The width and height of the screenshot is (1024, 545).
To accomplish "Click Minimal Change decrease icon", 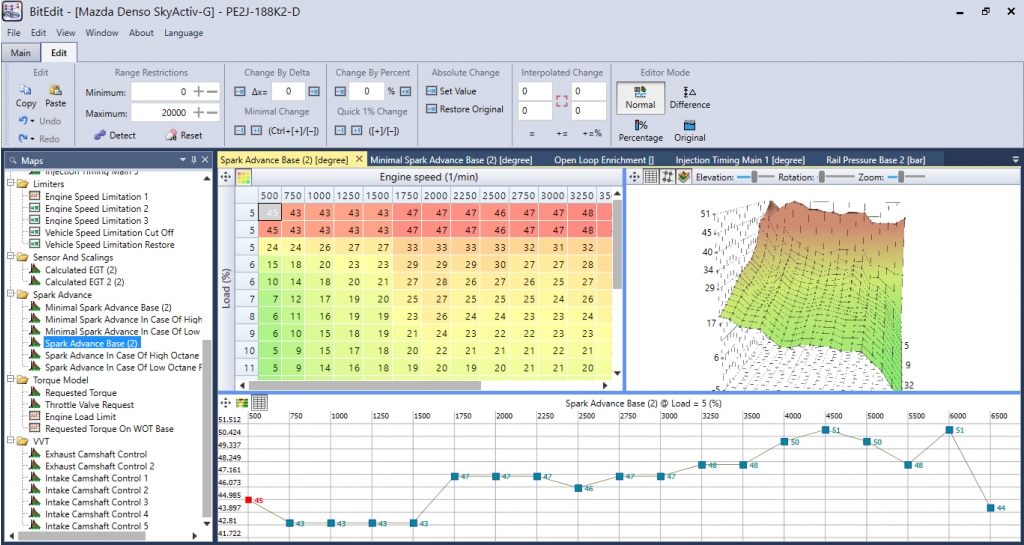I will pyautogui.click(x=239, y=131).
